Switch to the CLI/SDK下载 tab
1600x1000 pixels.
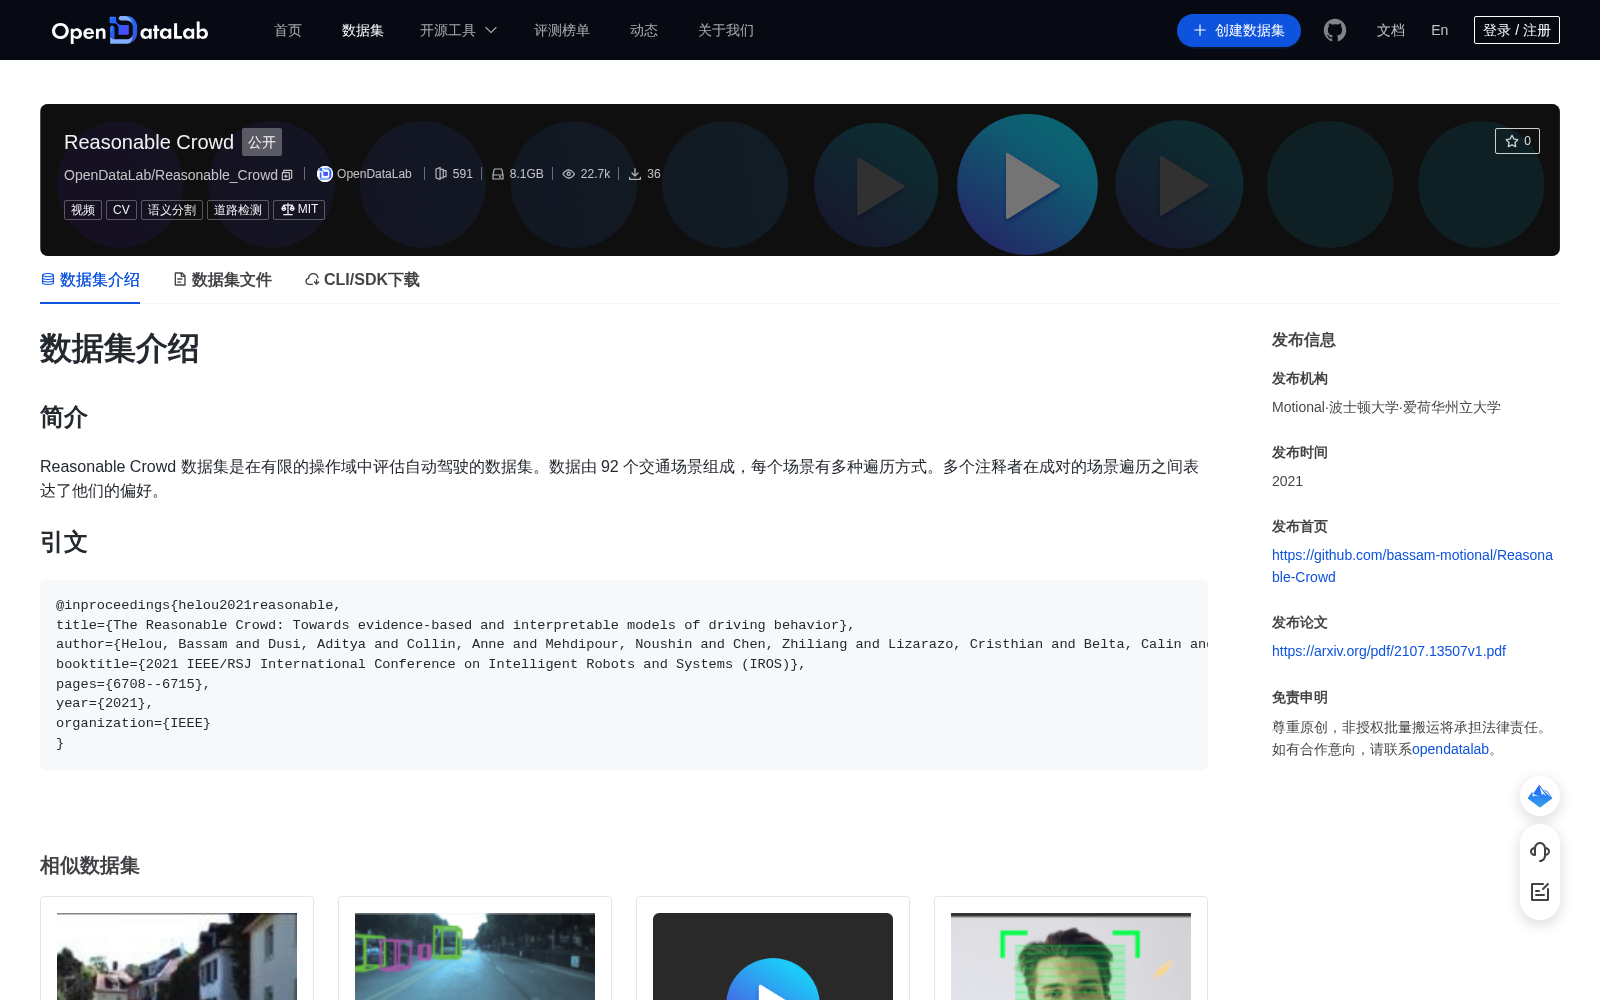tap(362, 280)
